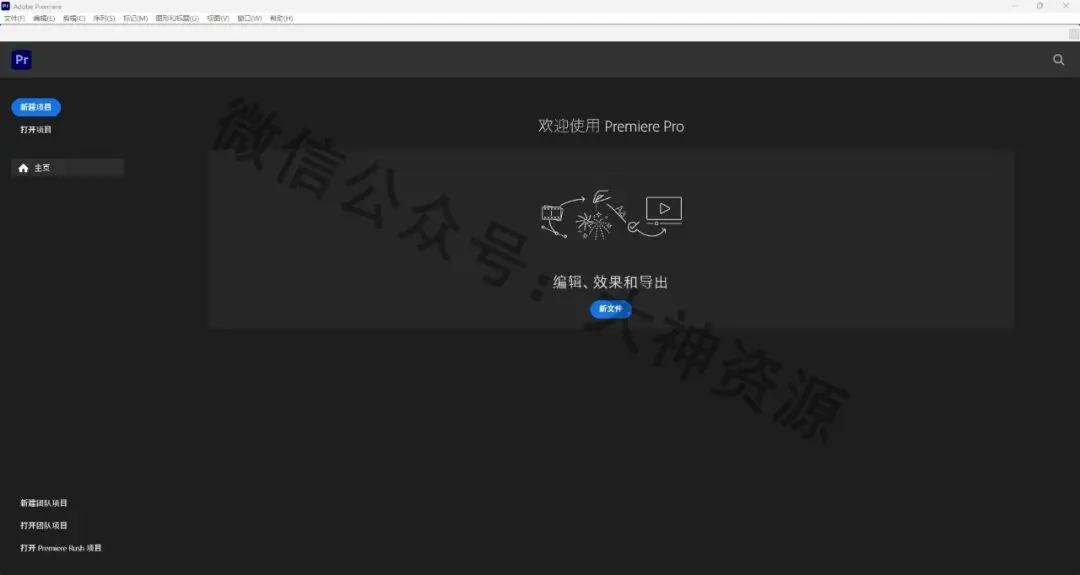The width and height of the screenshot is (1080, 575).
Task: Click the blue 新文件 button
Action: tap(610, 309)
